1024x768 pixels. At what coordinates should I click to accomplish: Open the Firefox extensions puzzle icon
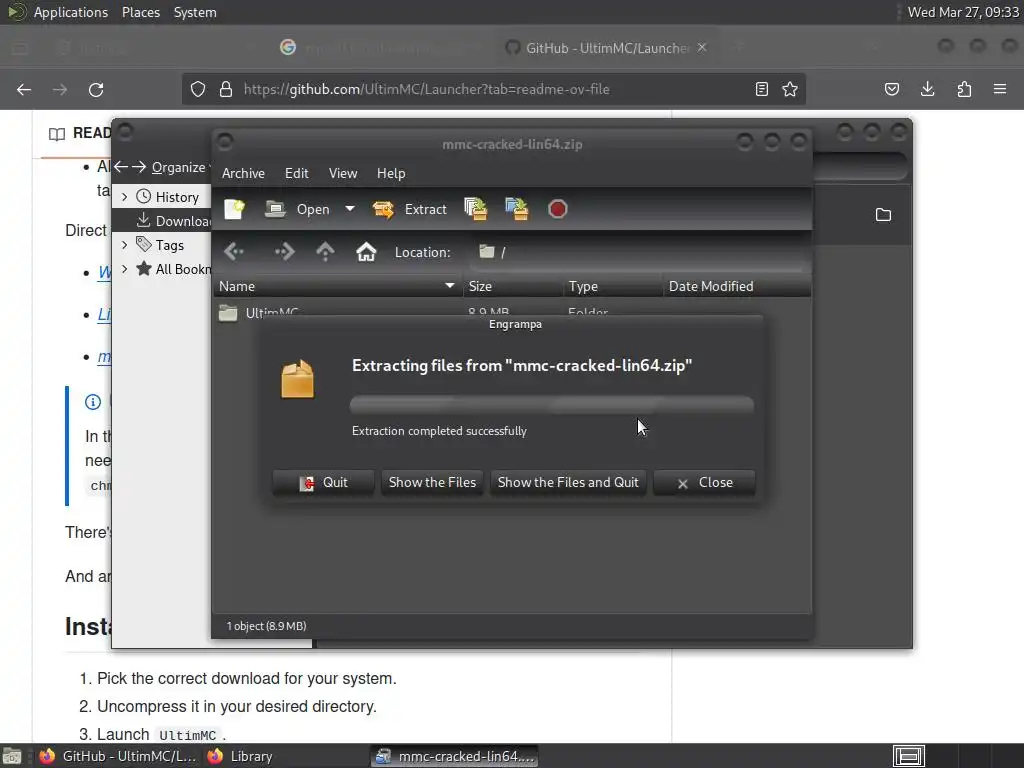pyautogui.click(x=964, y=89)
